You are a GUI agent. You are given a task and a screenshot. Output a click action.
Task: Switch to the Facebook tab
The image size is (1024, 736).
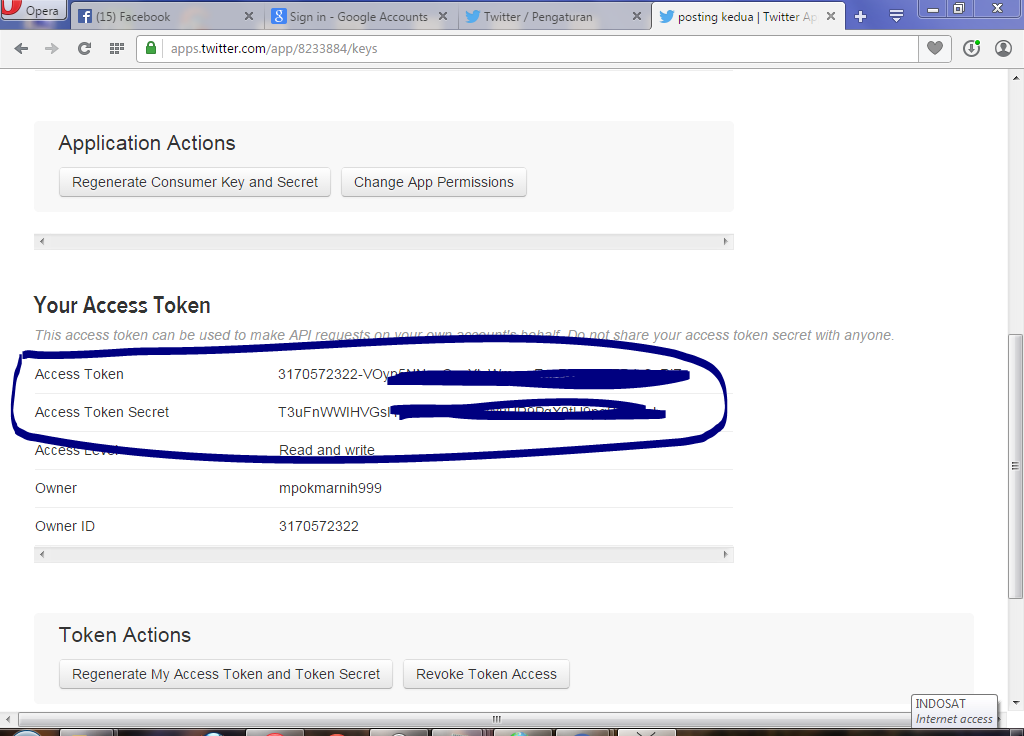point(166,17)
